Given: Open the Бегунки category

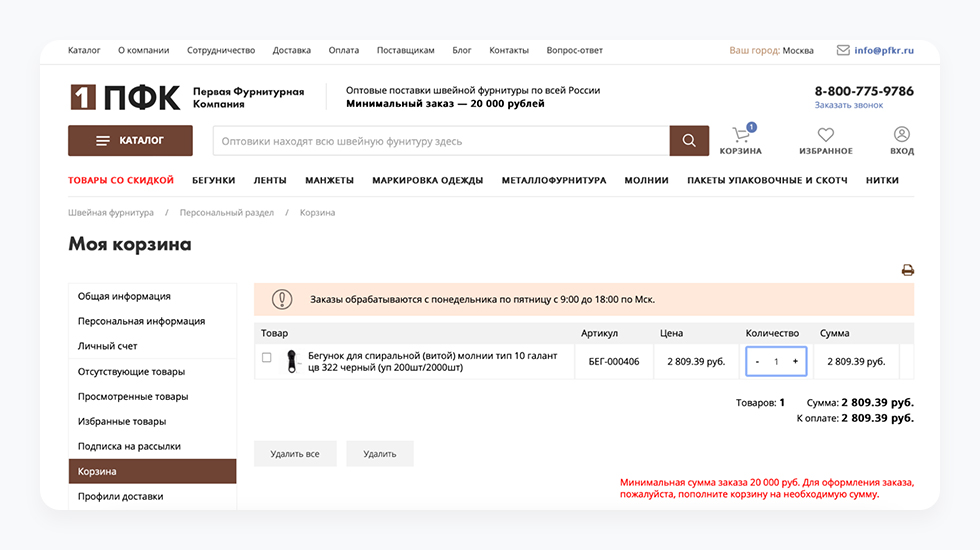Looking at the screenshot, I should 214,180.
